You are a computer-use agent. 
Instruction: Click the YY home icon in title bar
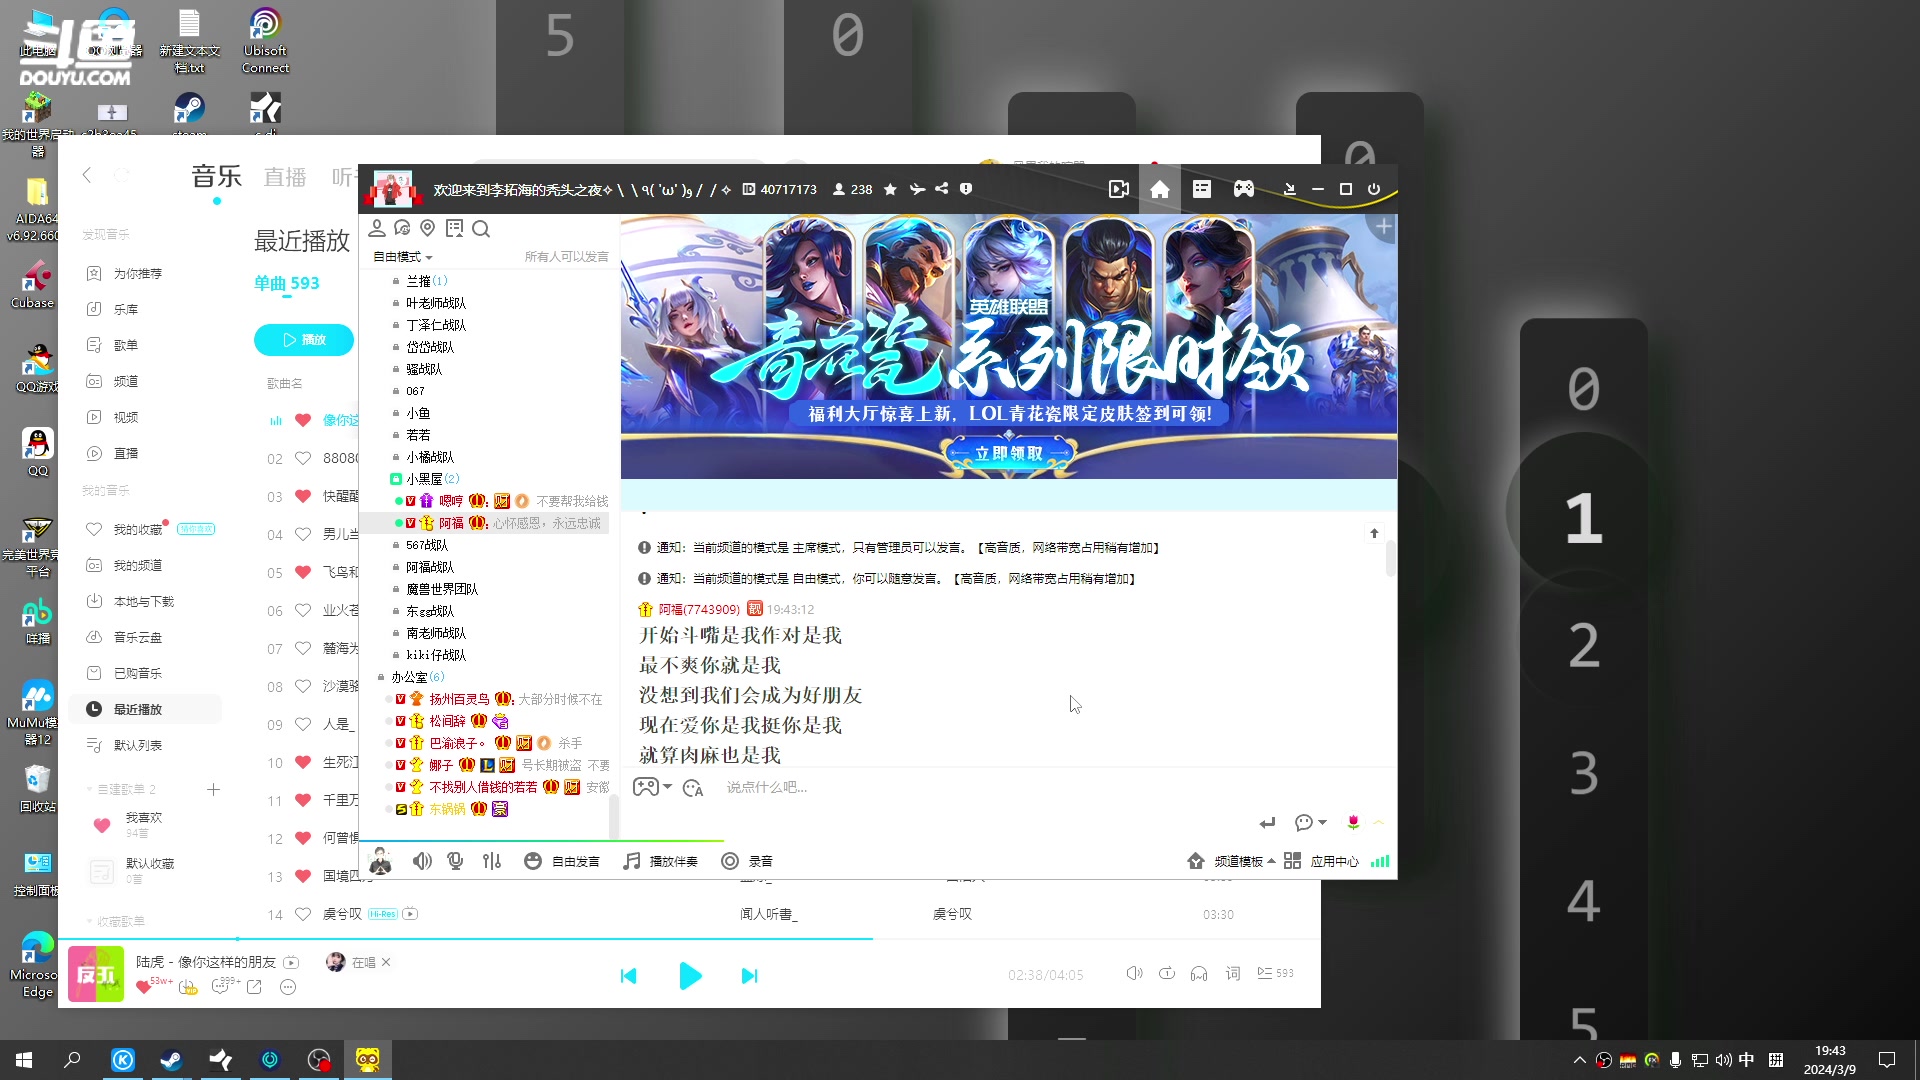pyautogui.click(x=1159, y=189)
